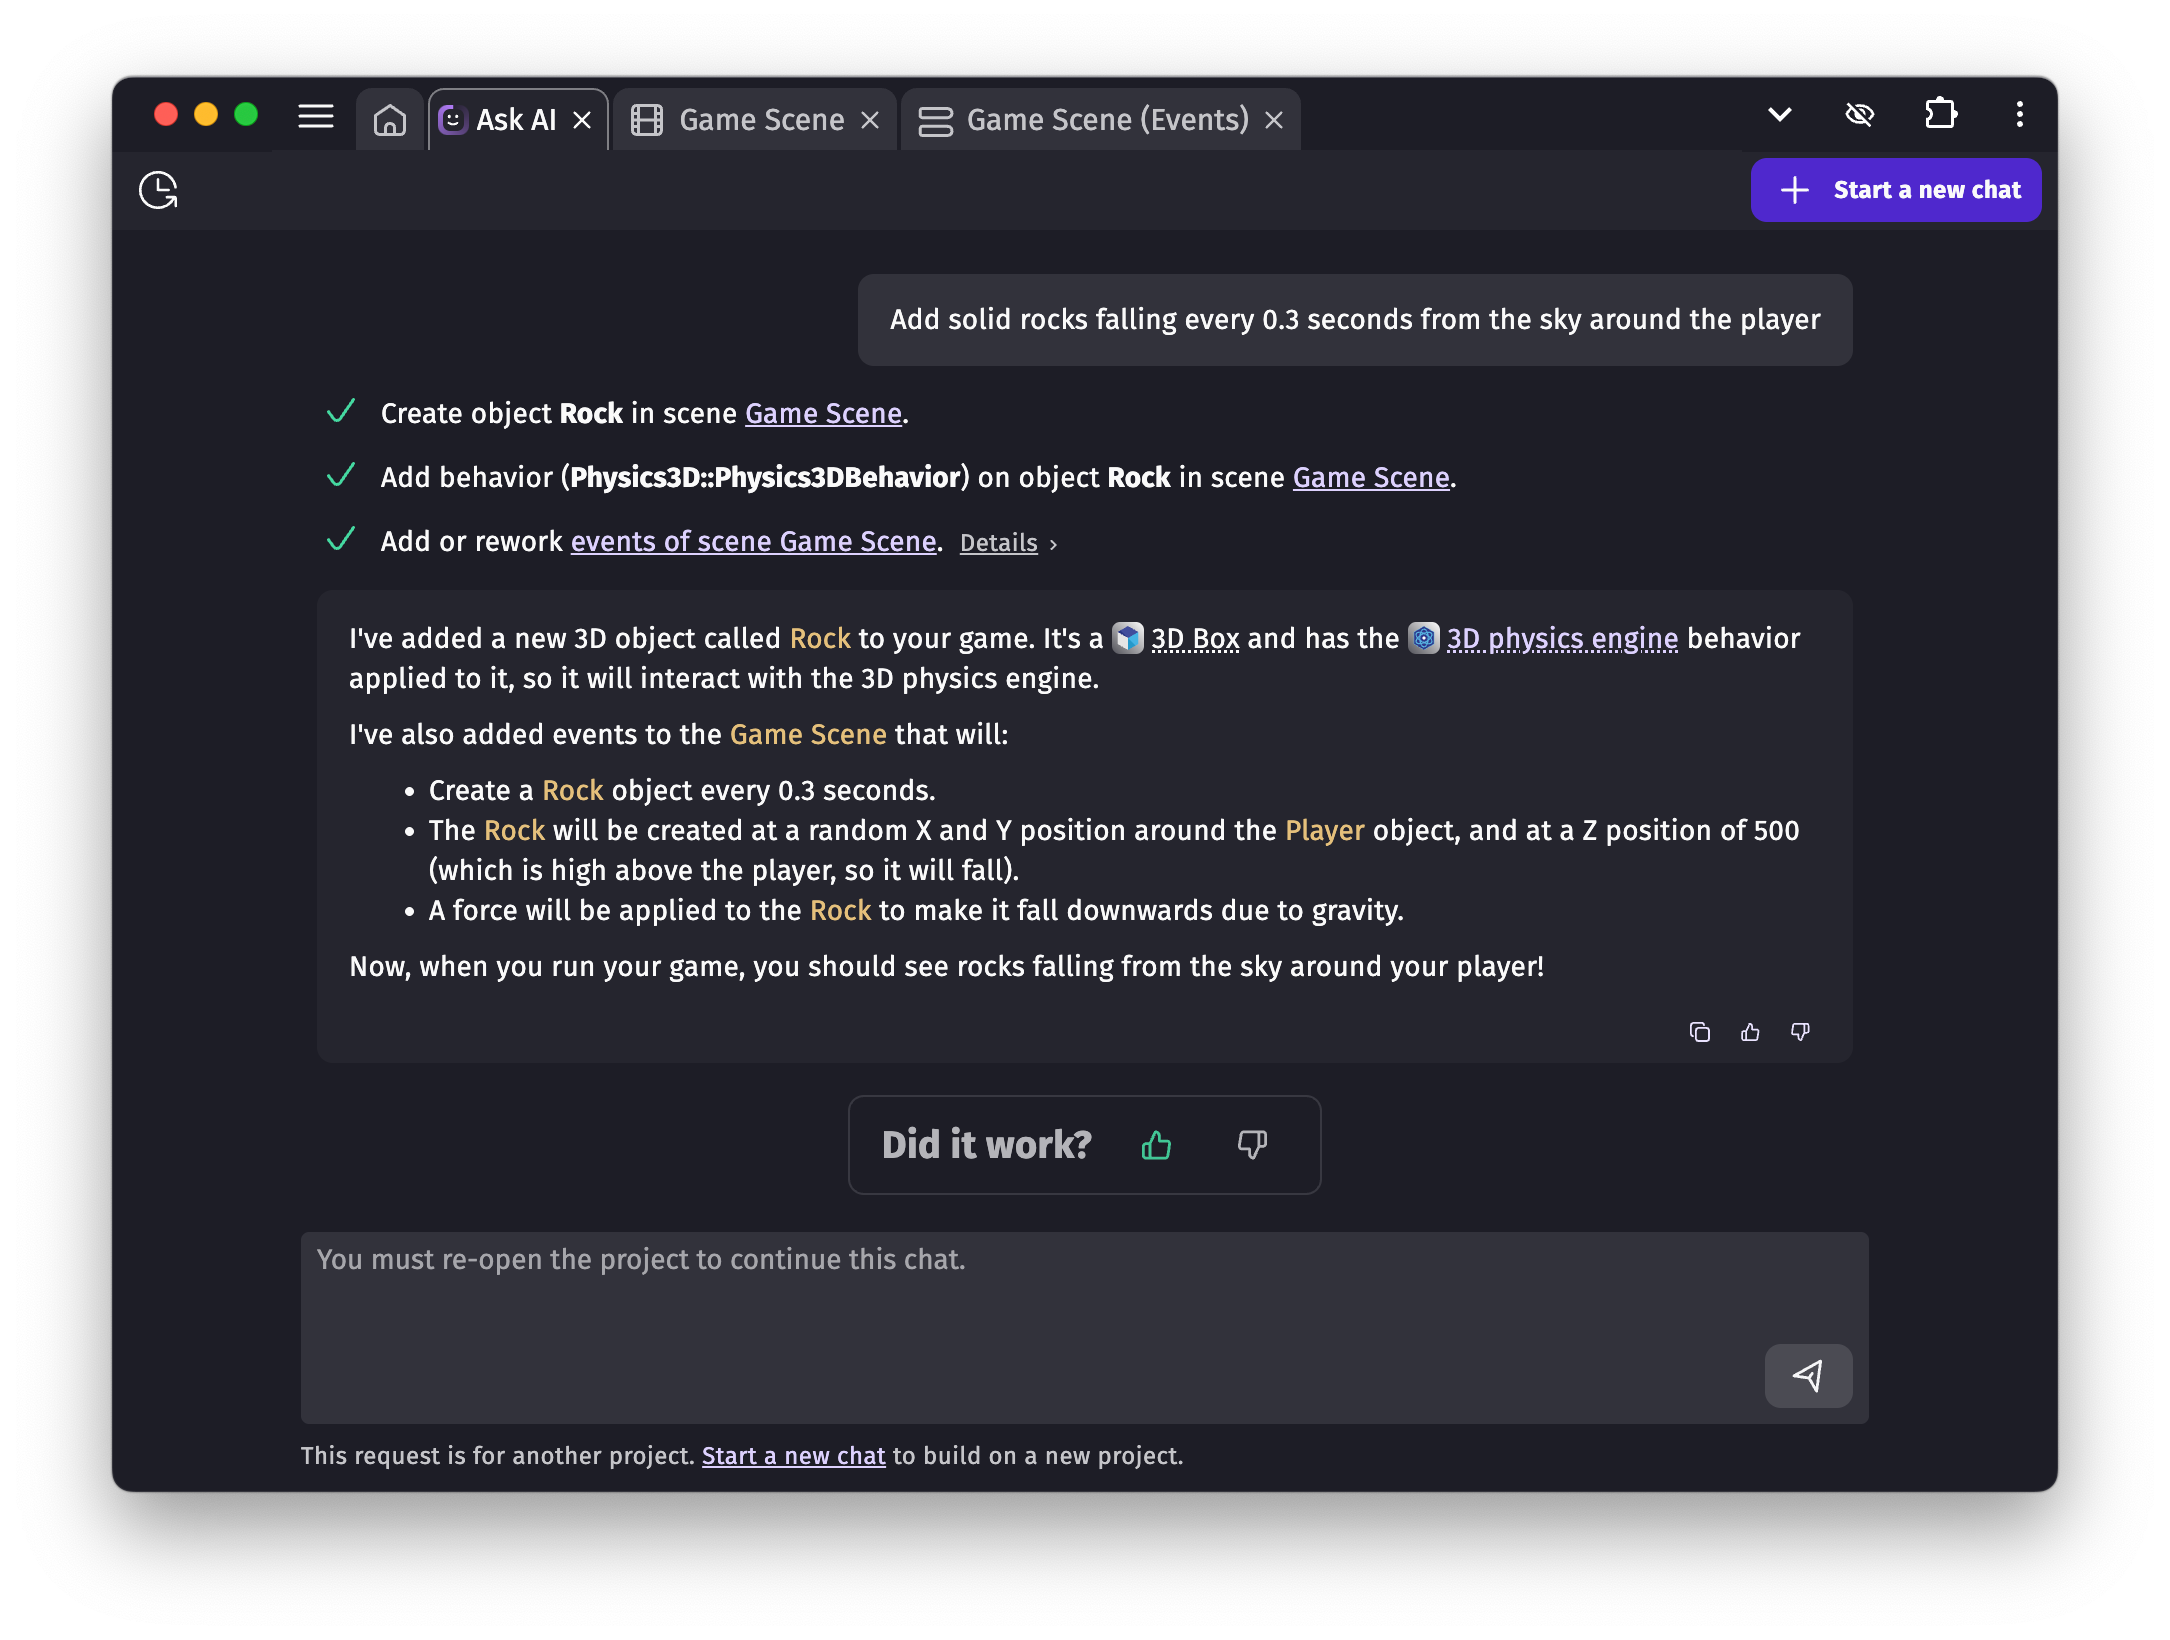Expand the Details of scene events
The image size is (2170, 1640).
[998, 542]
